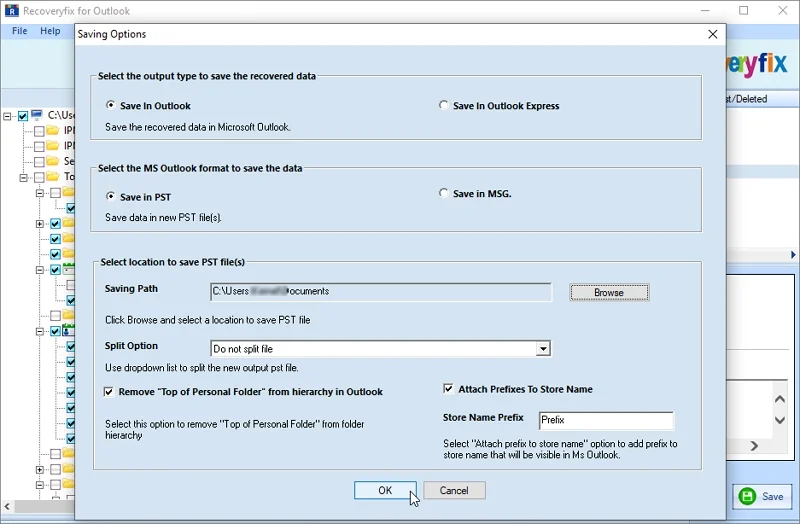Click the Recoveryfix app icon in title bar
800x524 pixels.
point(11,10)
